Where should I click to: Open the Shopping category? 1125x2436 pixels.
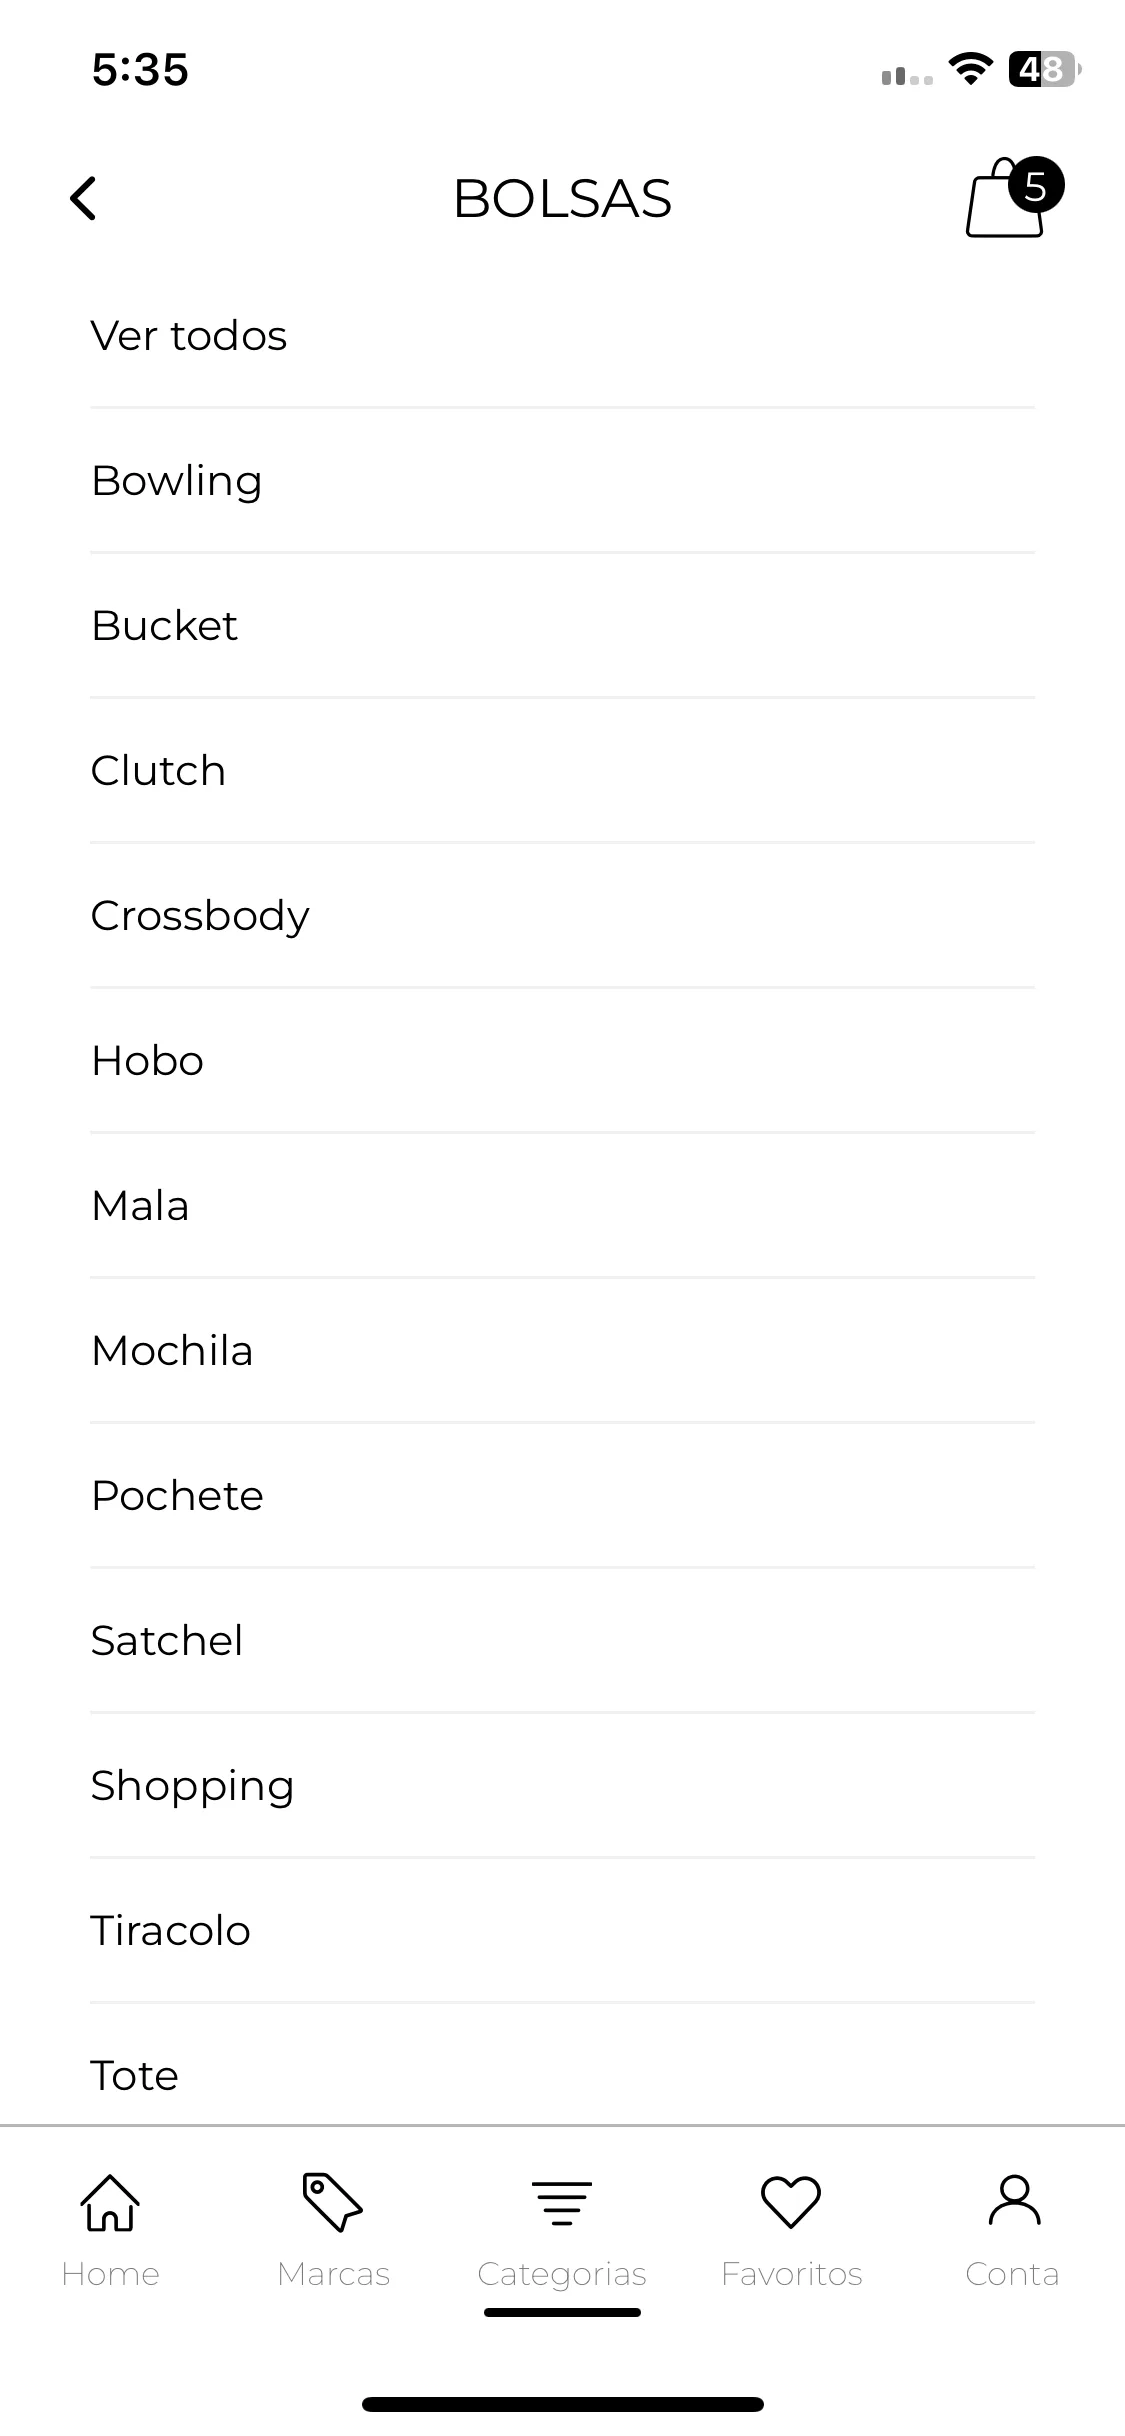coord(562,1786)
